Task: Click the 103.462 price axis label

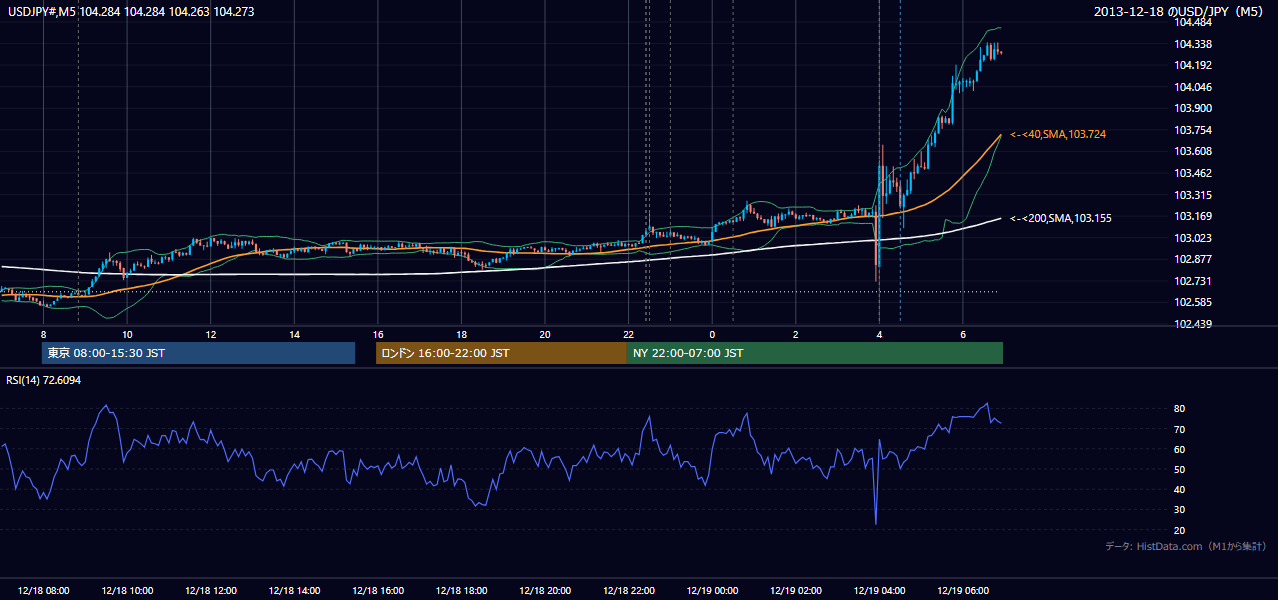Action: tap(1194, 173)
